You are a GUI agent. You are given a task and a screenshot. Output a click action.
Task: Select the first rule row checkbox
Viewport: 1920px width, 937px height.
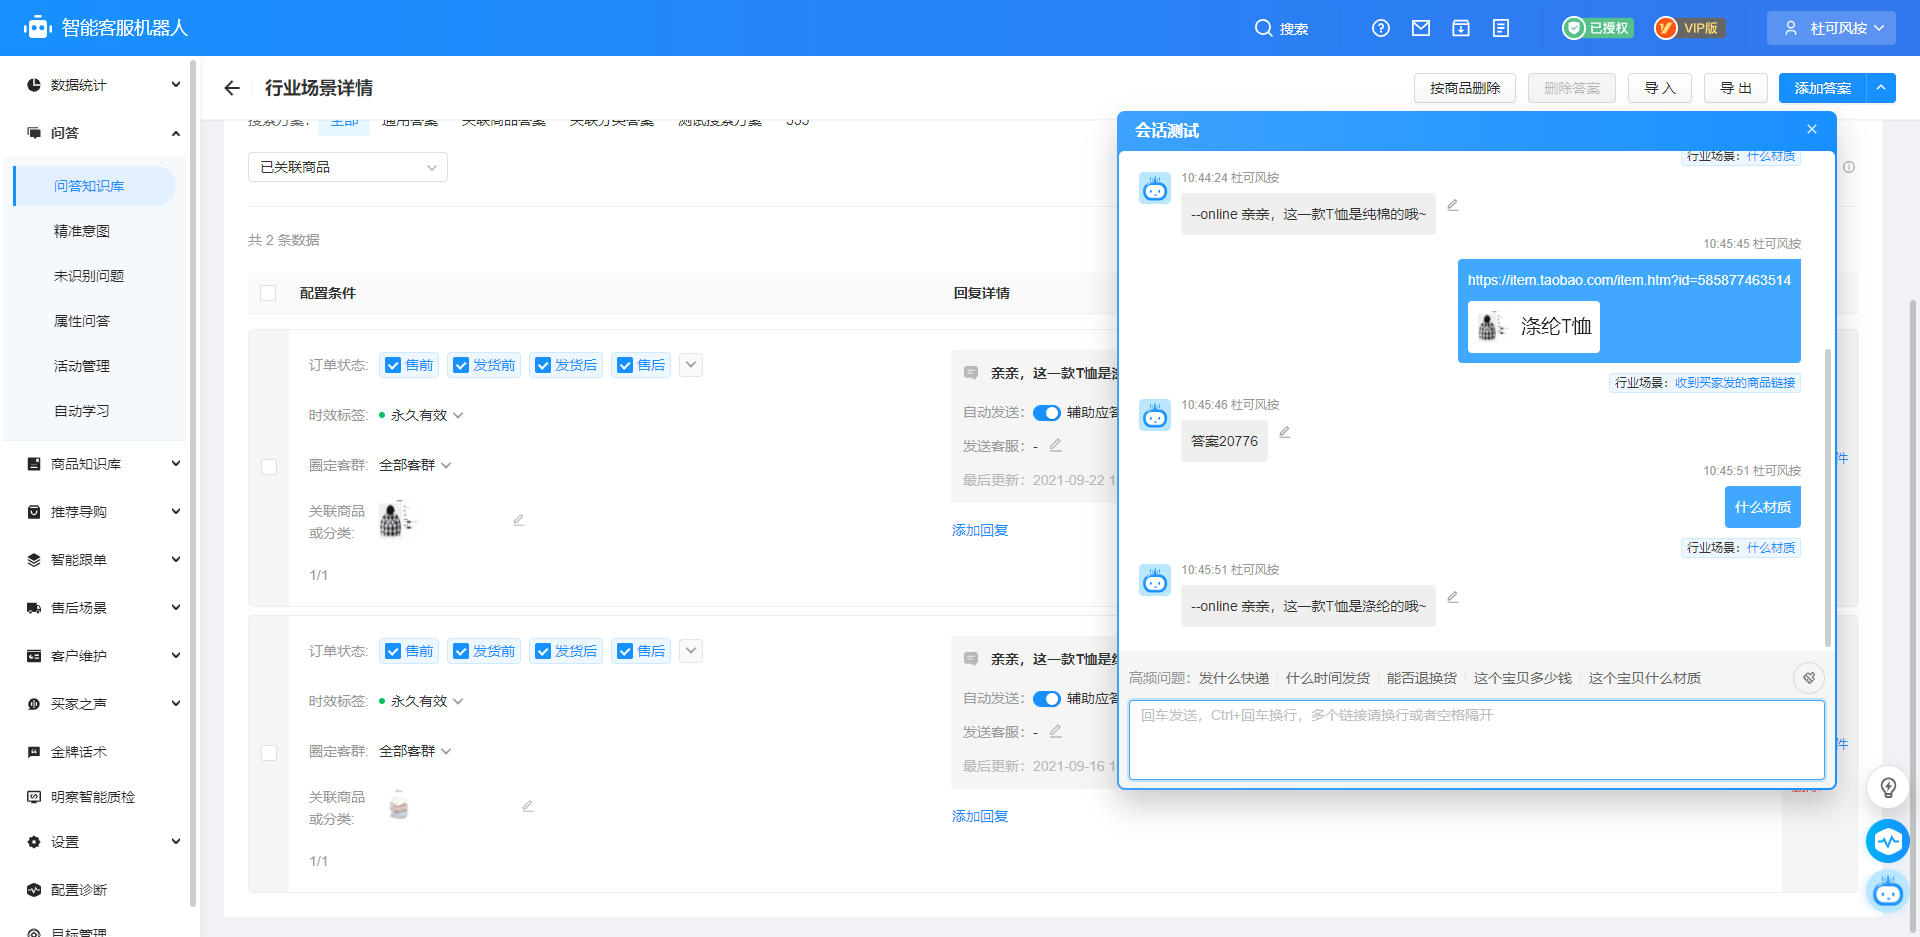tap(269, 467)
